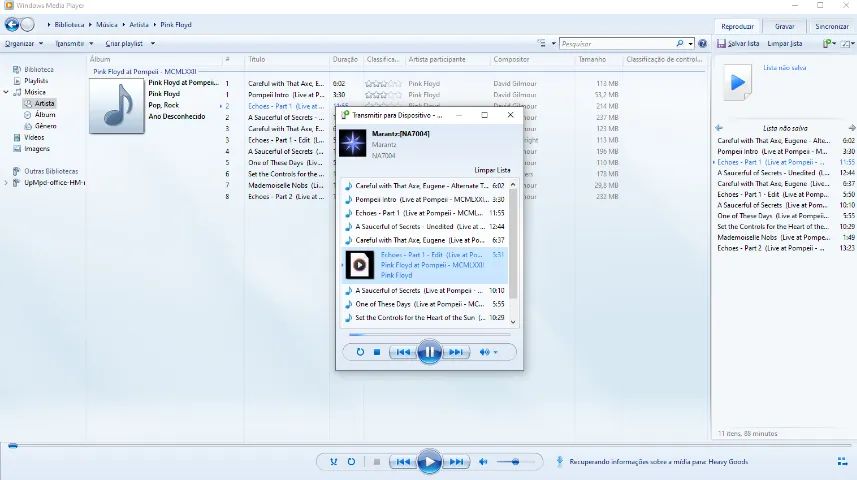
Task: Select Pompeii Intro in the transmit dialog list
Action: point(424,200)
